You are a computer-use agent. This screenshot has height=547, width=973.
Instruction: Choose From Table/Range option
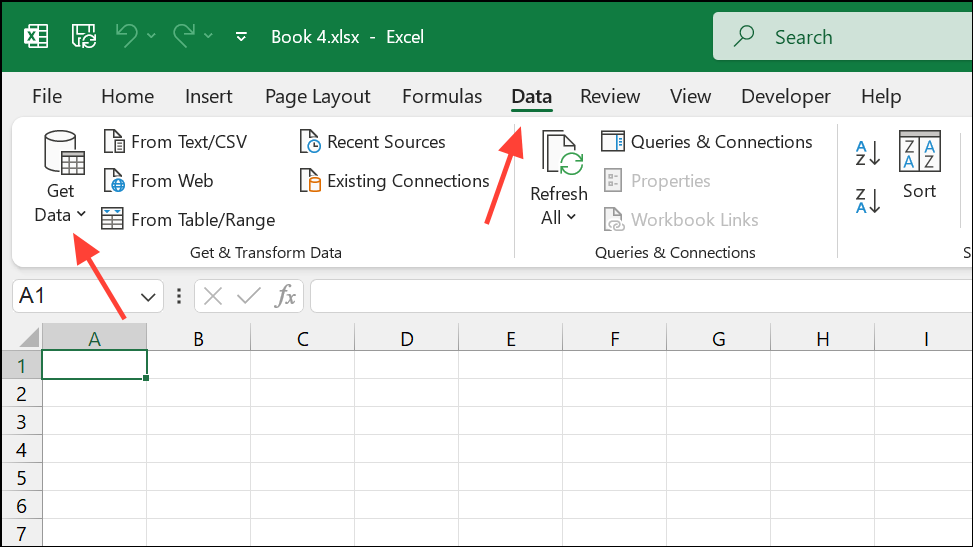click(188, 220)
